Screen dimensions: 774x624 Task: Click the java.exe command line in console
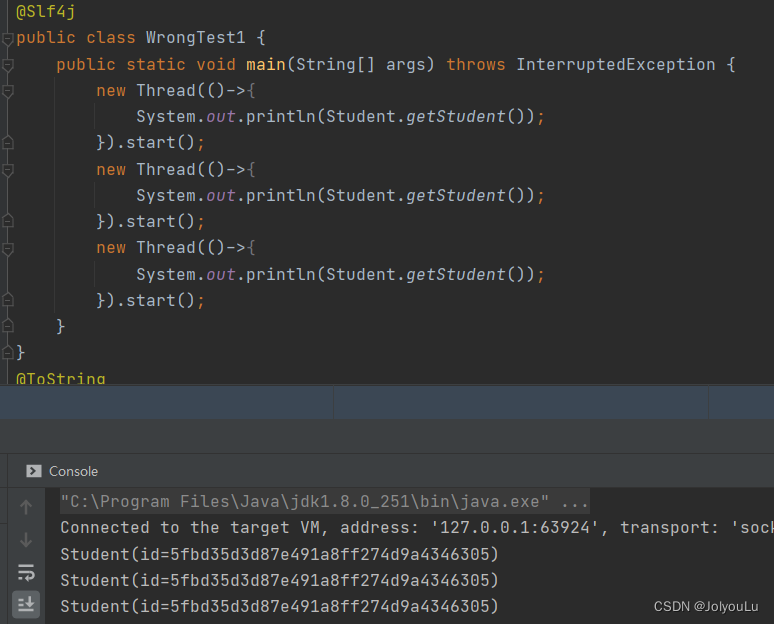click(324, 502)
